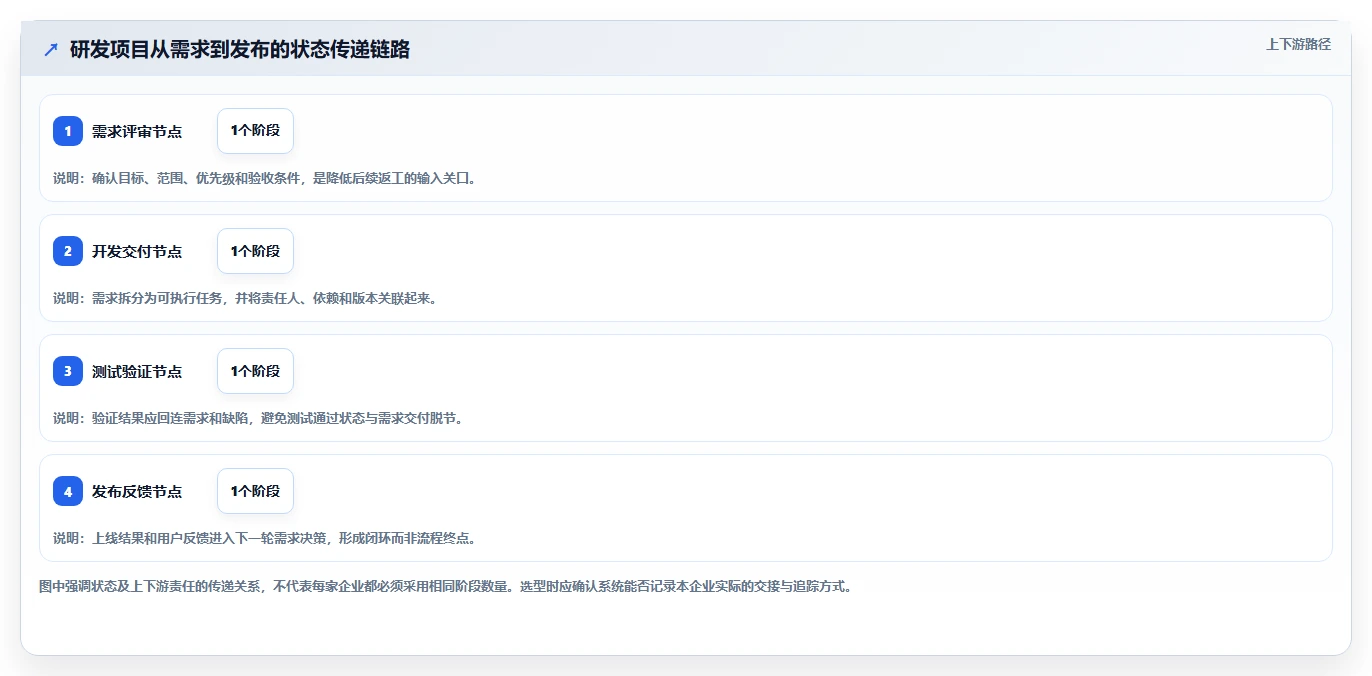Click the '上下游路径' label in header
This screenshot has height=676, width=1372.
pyautogui.click(x=1298, y=44)
